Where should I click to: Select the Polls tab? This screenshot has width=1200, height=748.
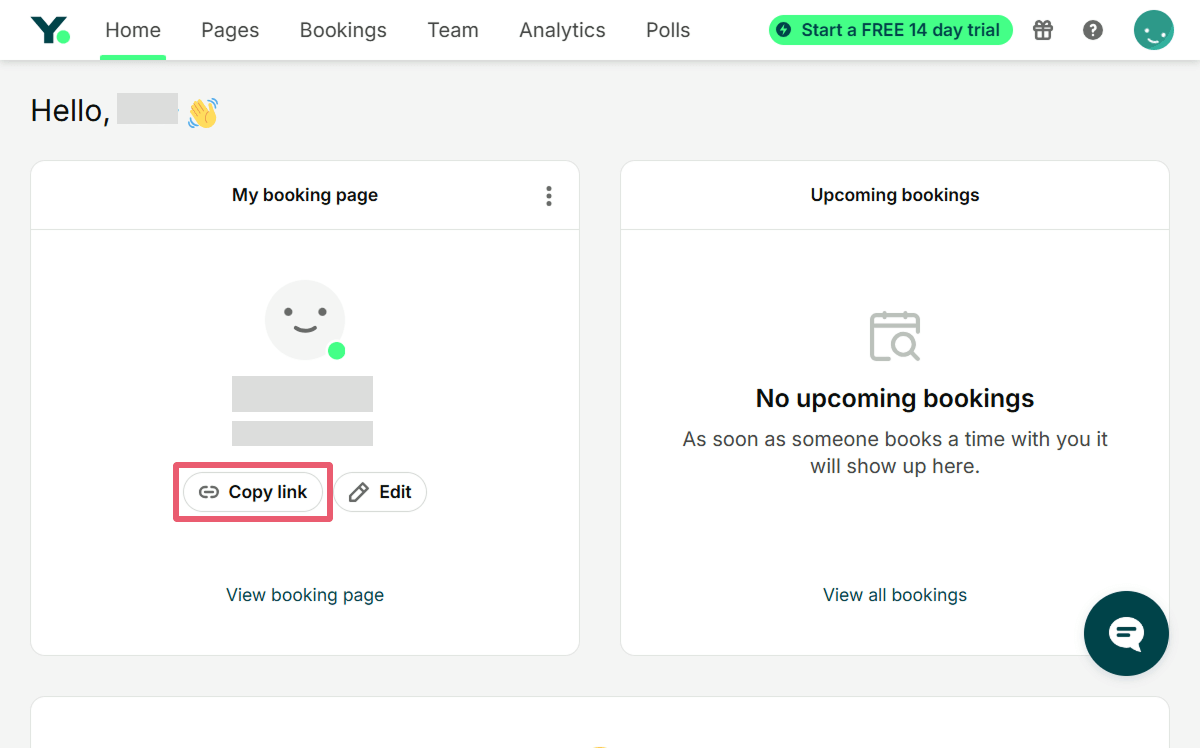tap(668, 30)
